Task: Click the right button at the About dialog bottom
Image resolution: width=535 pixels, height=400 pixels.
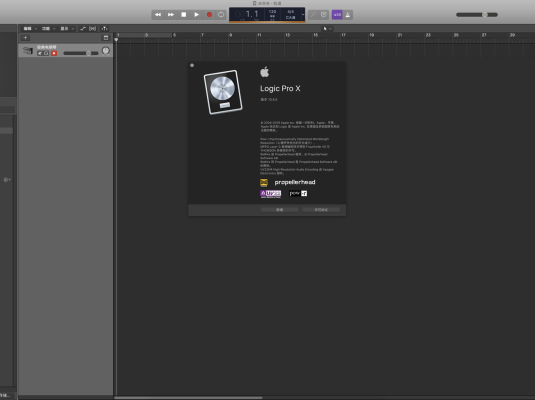Action: [321, 210]
